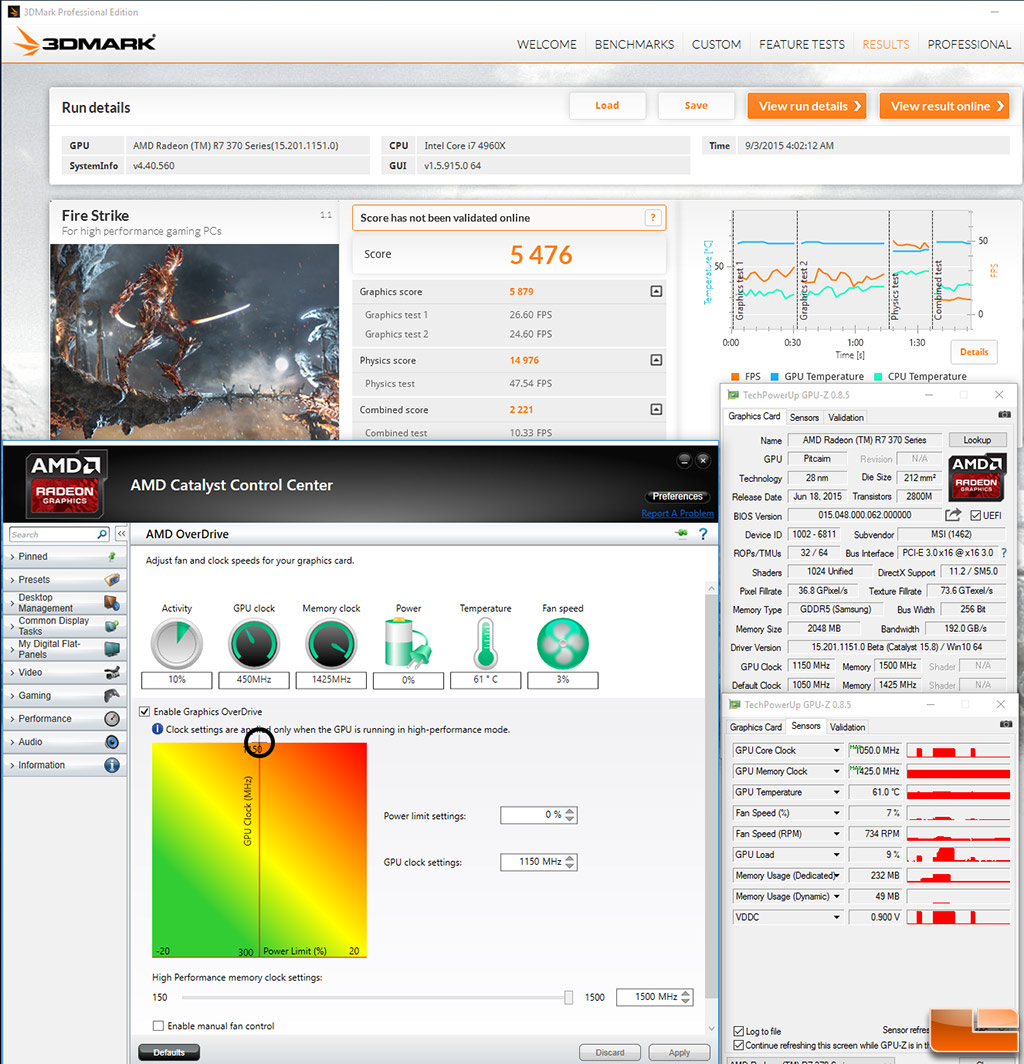The height and width of the screenshot is (1064, 1024).
Task: Open AMD OverDrive help question mark
Action: coord(703,534)
